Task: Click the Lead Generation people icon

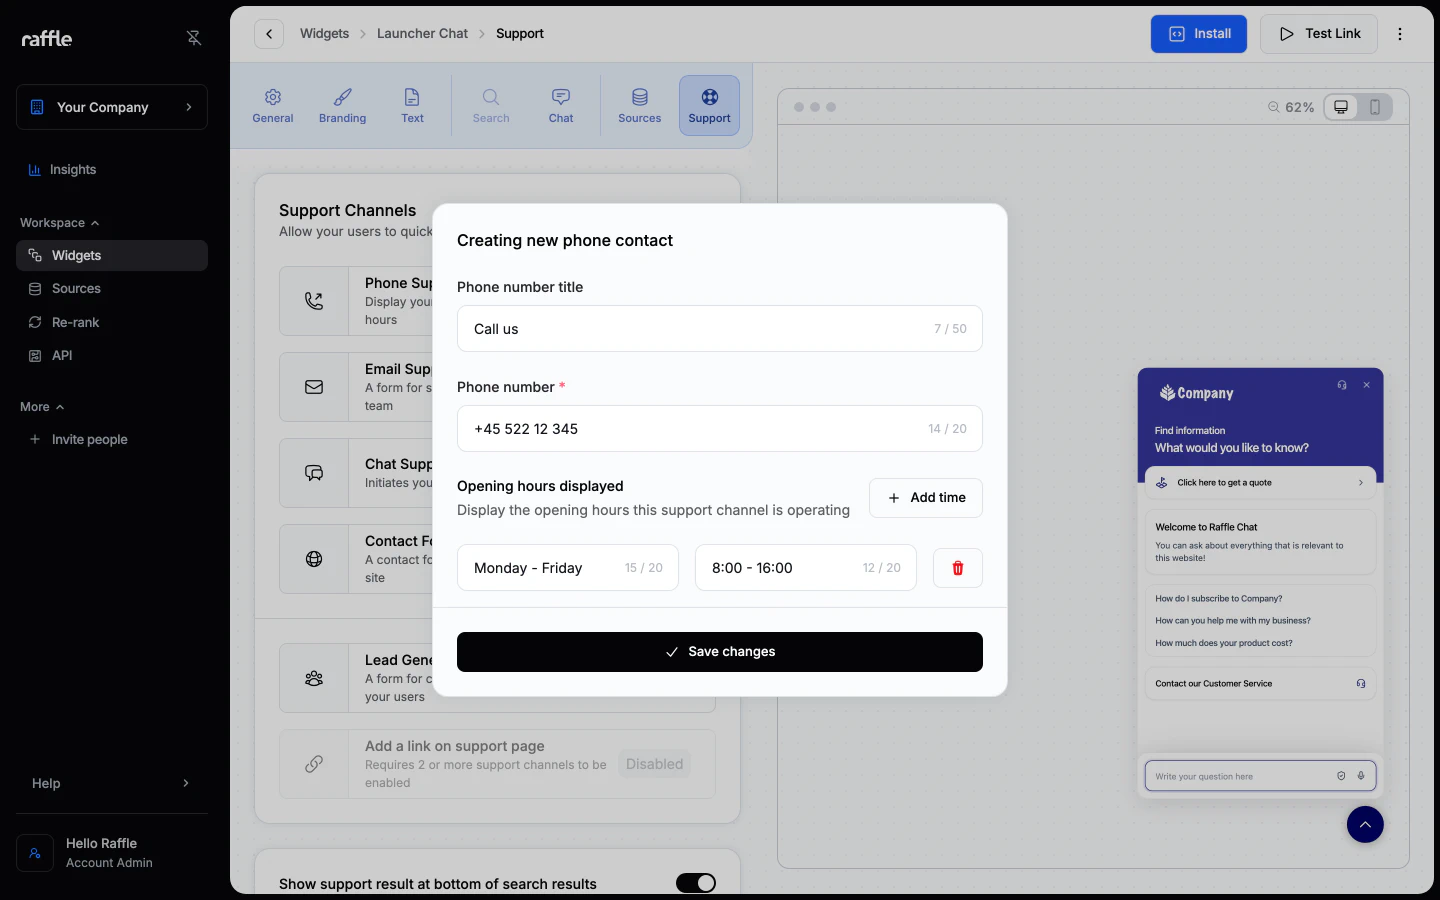Action: tap(314, 678)
